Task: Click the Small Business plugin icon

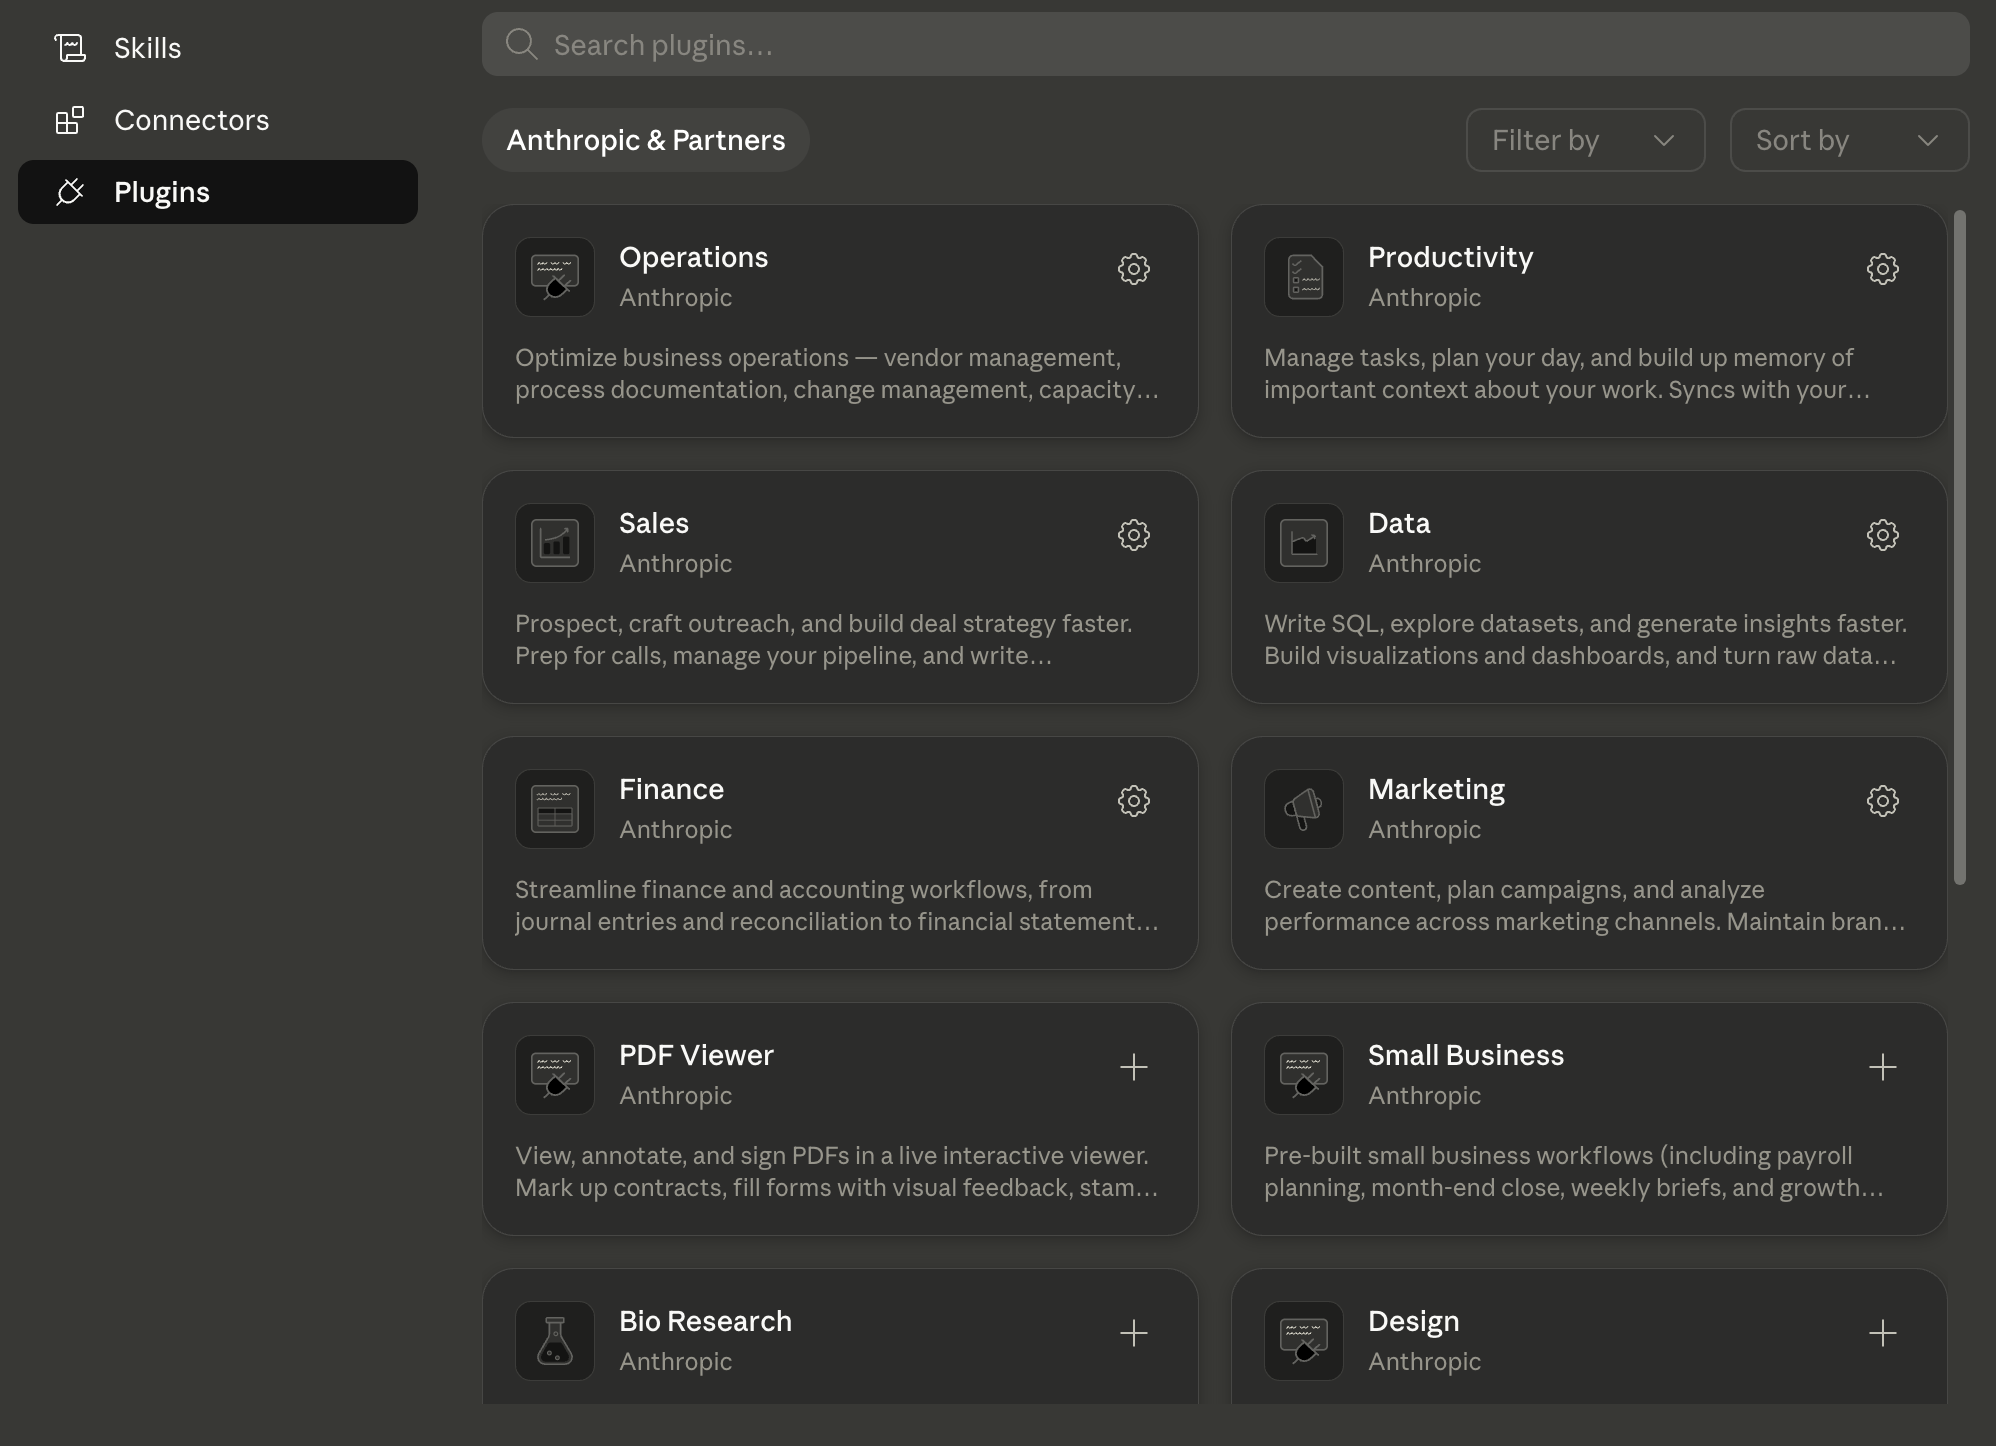Action: click(x=1304, y=1075)
